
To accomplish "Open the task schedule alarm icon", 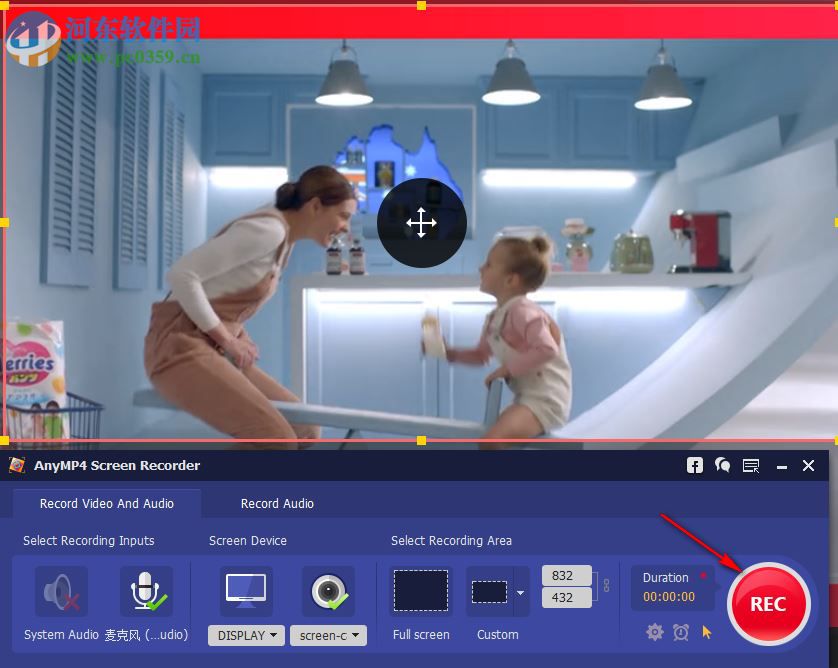I will coord(681,632).
